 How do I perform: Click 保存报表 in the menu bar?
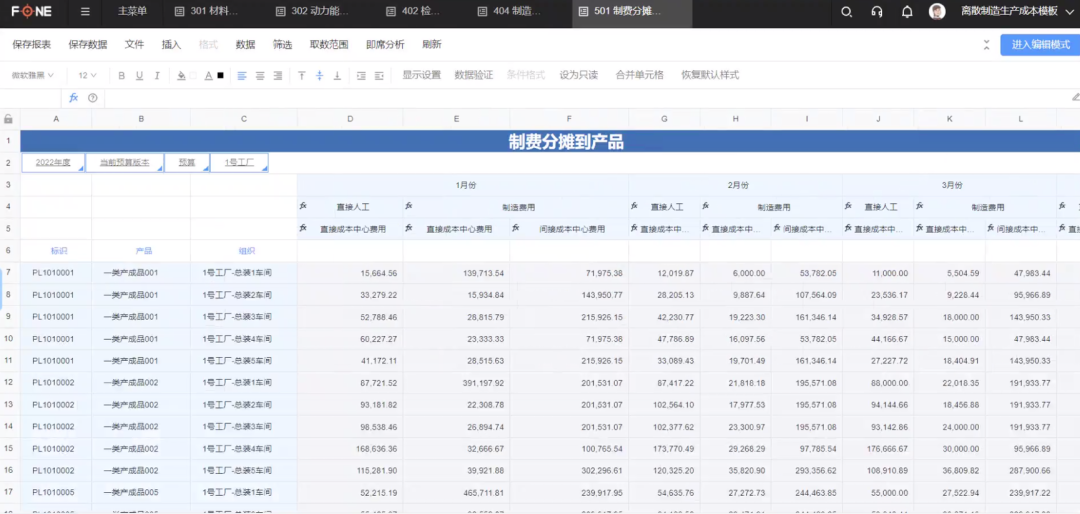[x=32, y=45]
